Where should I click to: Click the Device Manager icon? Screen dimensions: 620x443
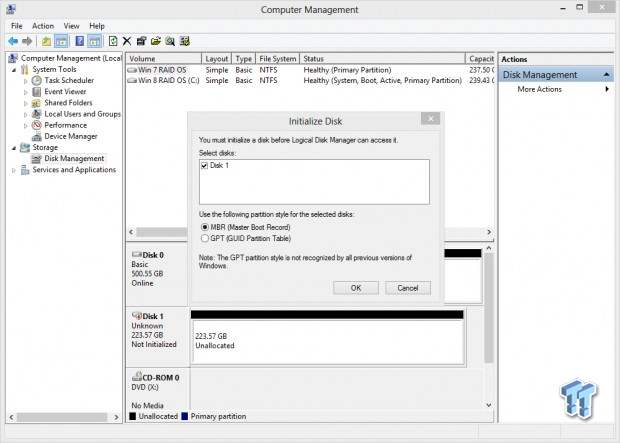pyautogui.click(x=36, y=136)
